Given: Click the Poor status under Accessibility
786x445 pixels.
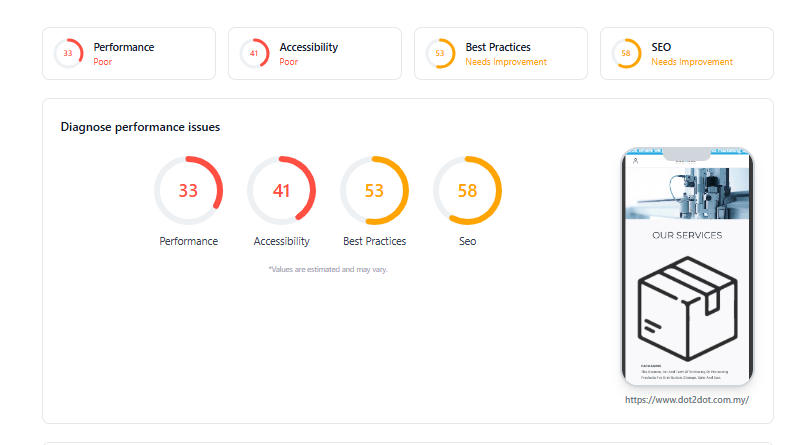Looking at the screenshot, I should coord(289,62).
